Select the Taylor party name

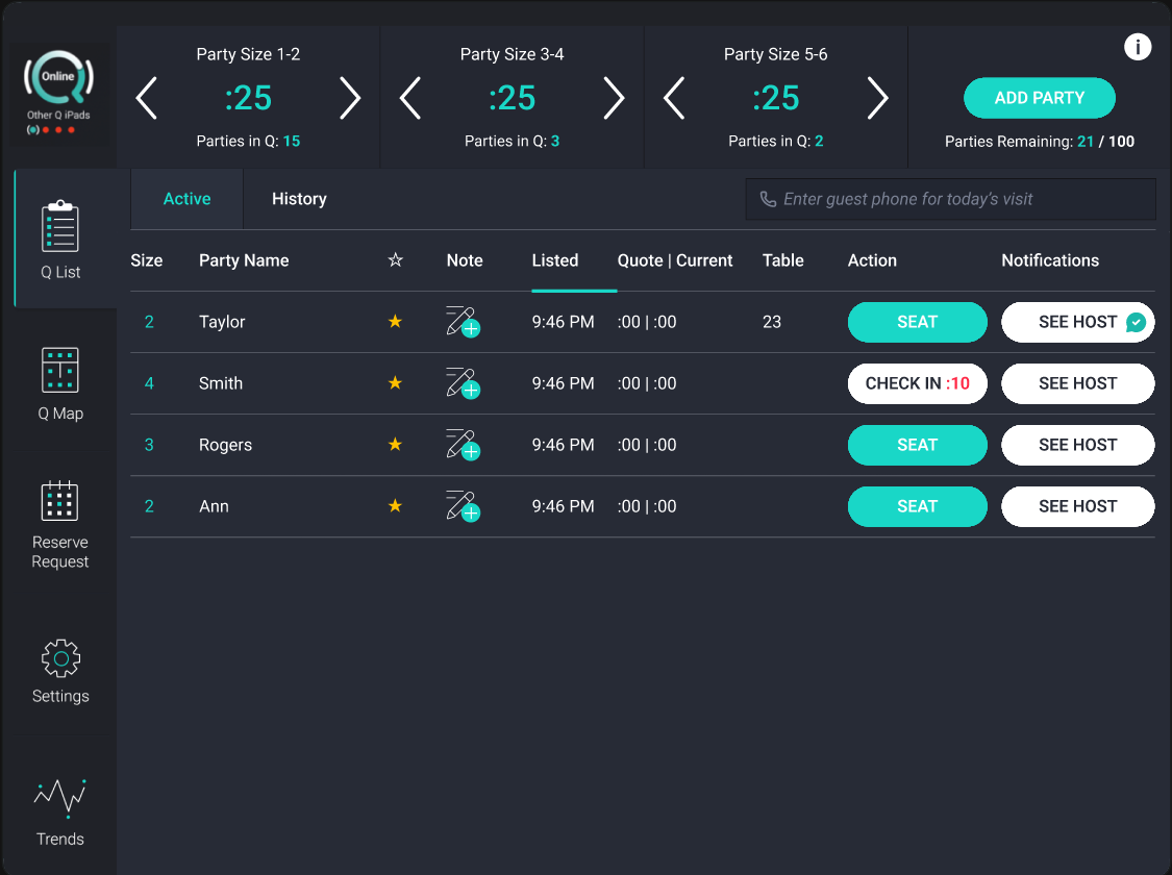pos(222,322)
